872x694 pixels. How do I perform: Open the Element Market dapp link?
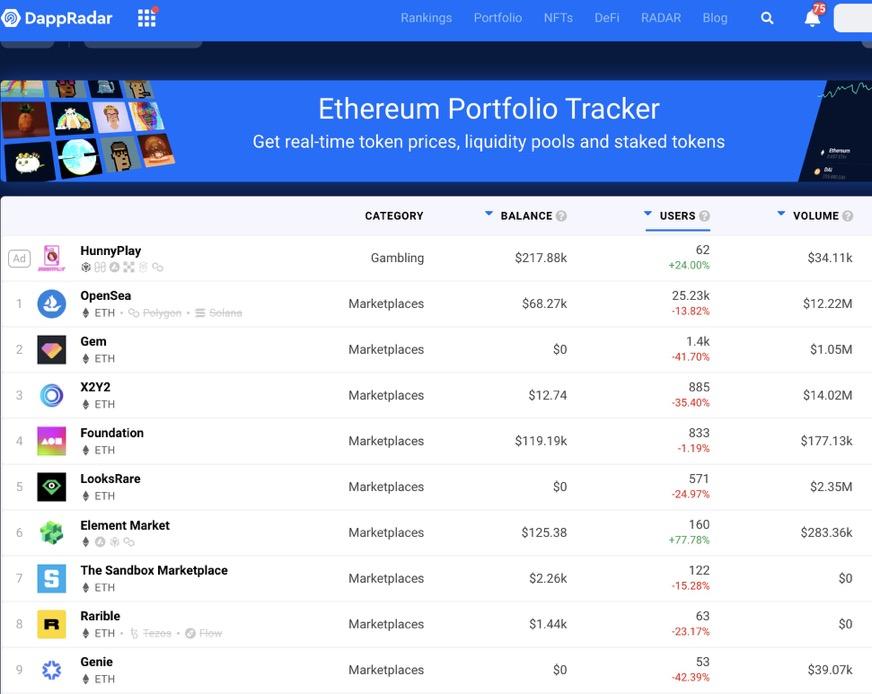(125, 525)
